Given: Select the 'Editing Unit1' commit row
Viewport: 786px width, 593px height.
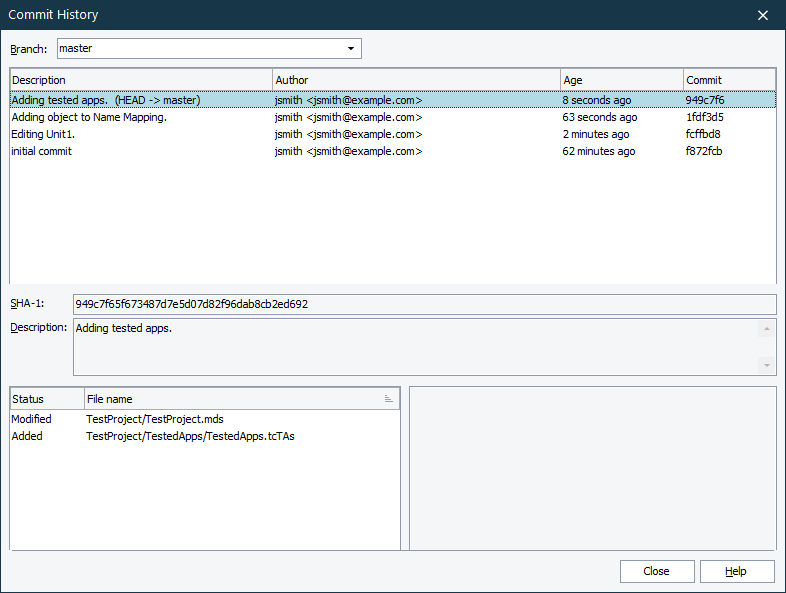Looking at the screenshot, I should point(50,134).
